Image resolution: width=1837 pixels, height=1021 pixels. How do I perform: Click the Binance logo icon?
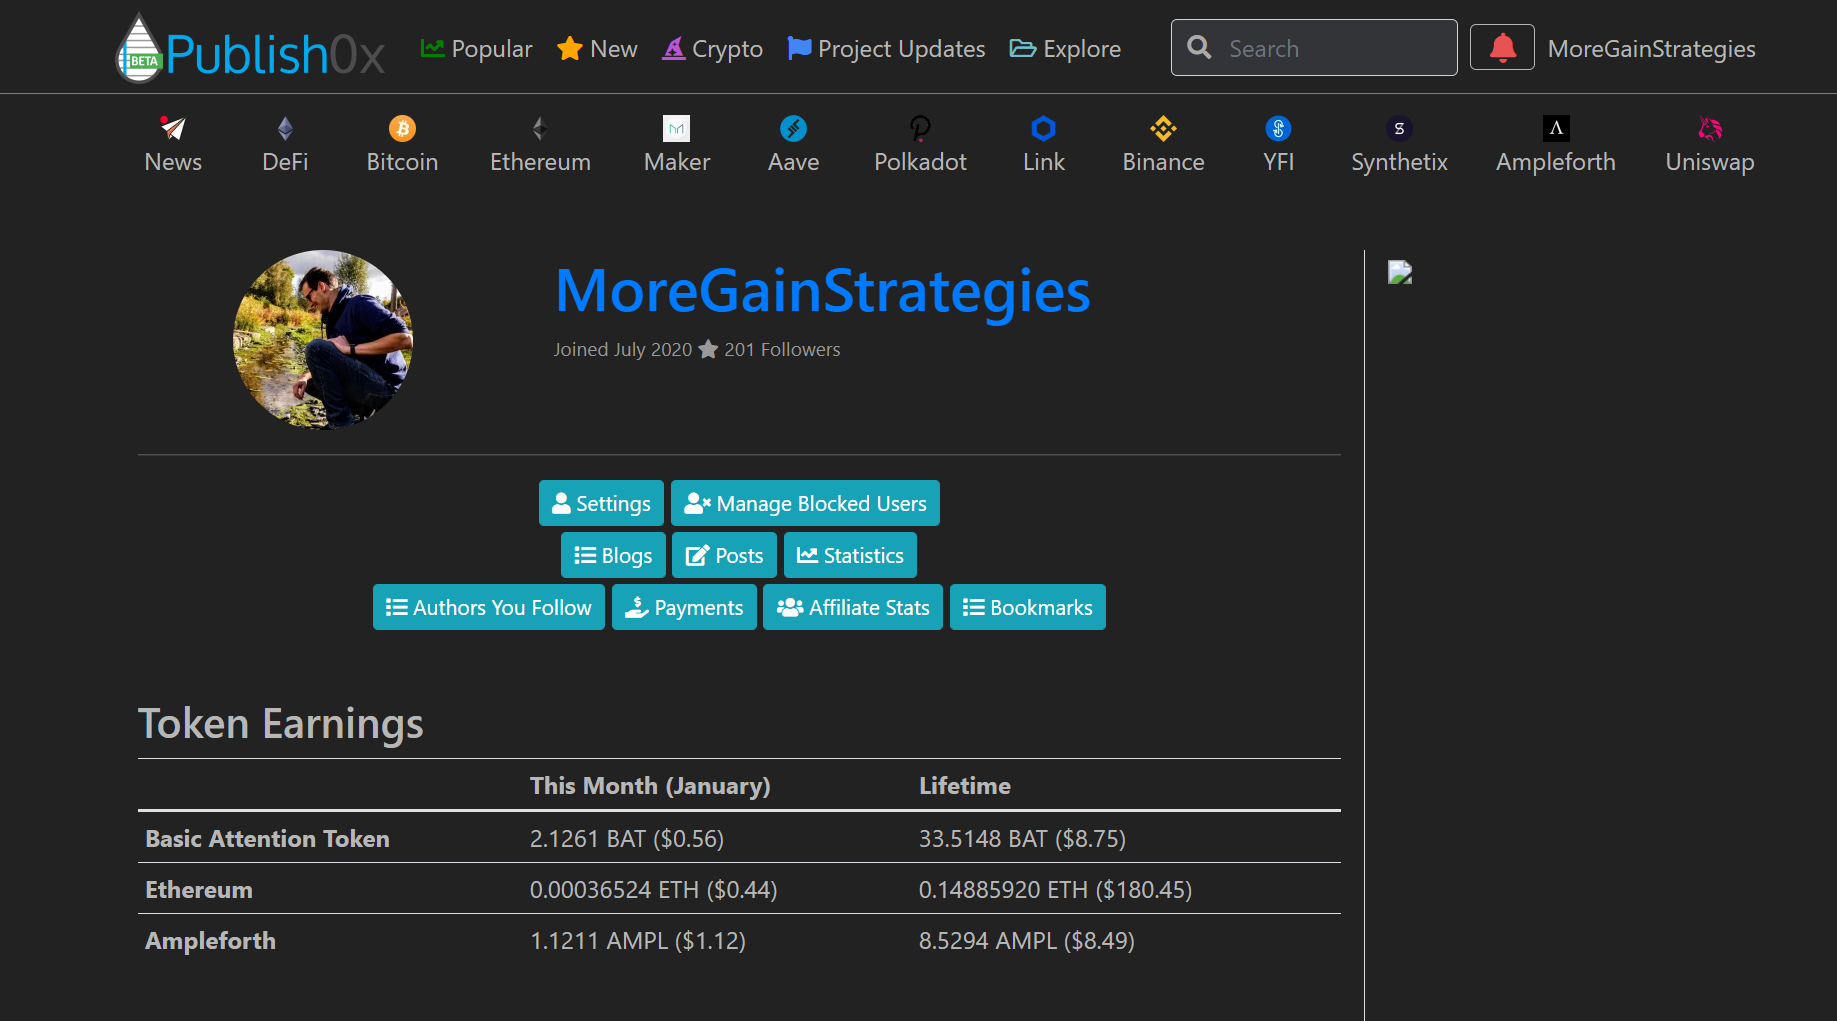[1163, 128]
